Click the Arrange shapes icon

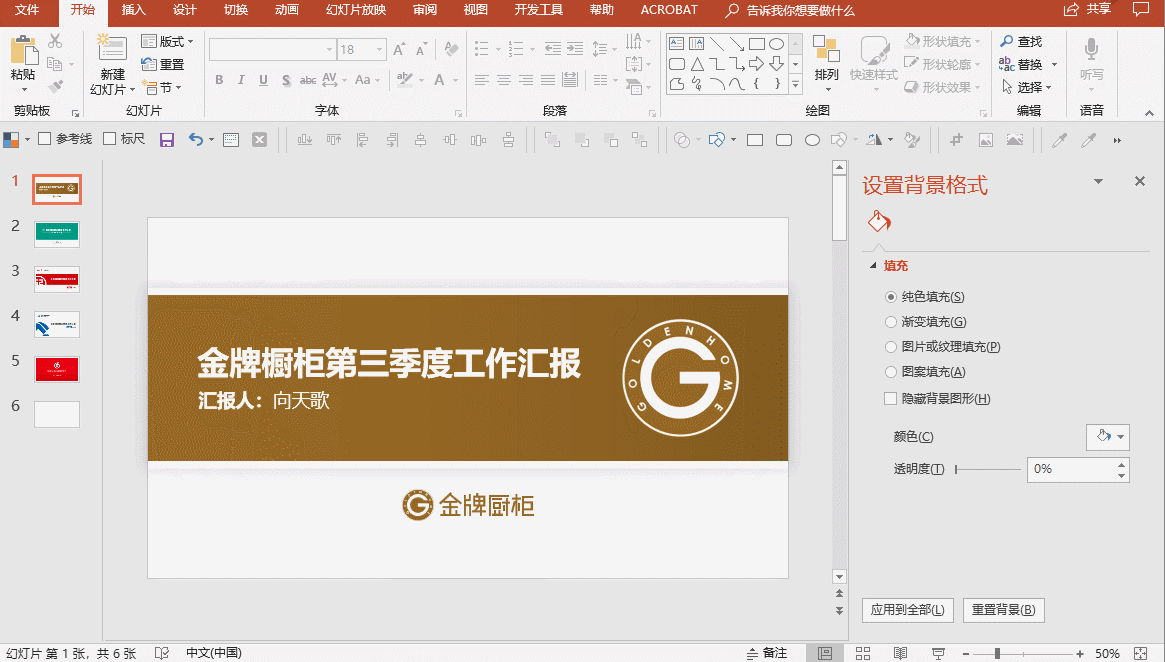point(826,52)
